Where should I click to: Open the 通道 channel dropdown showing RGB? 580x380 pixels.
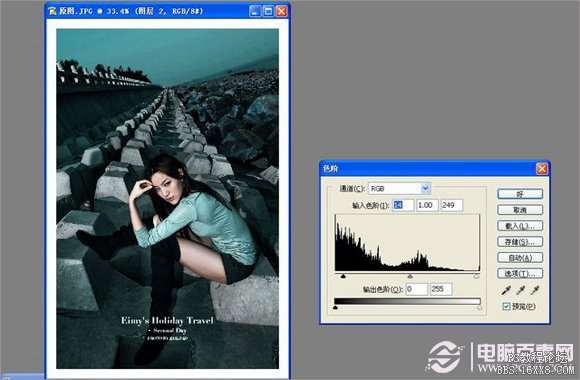399,188
